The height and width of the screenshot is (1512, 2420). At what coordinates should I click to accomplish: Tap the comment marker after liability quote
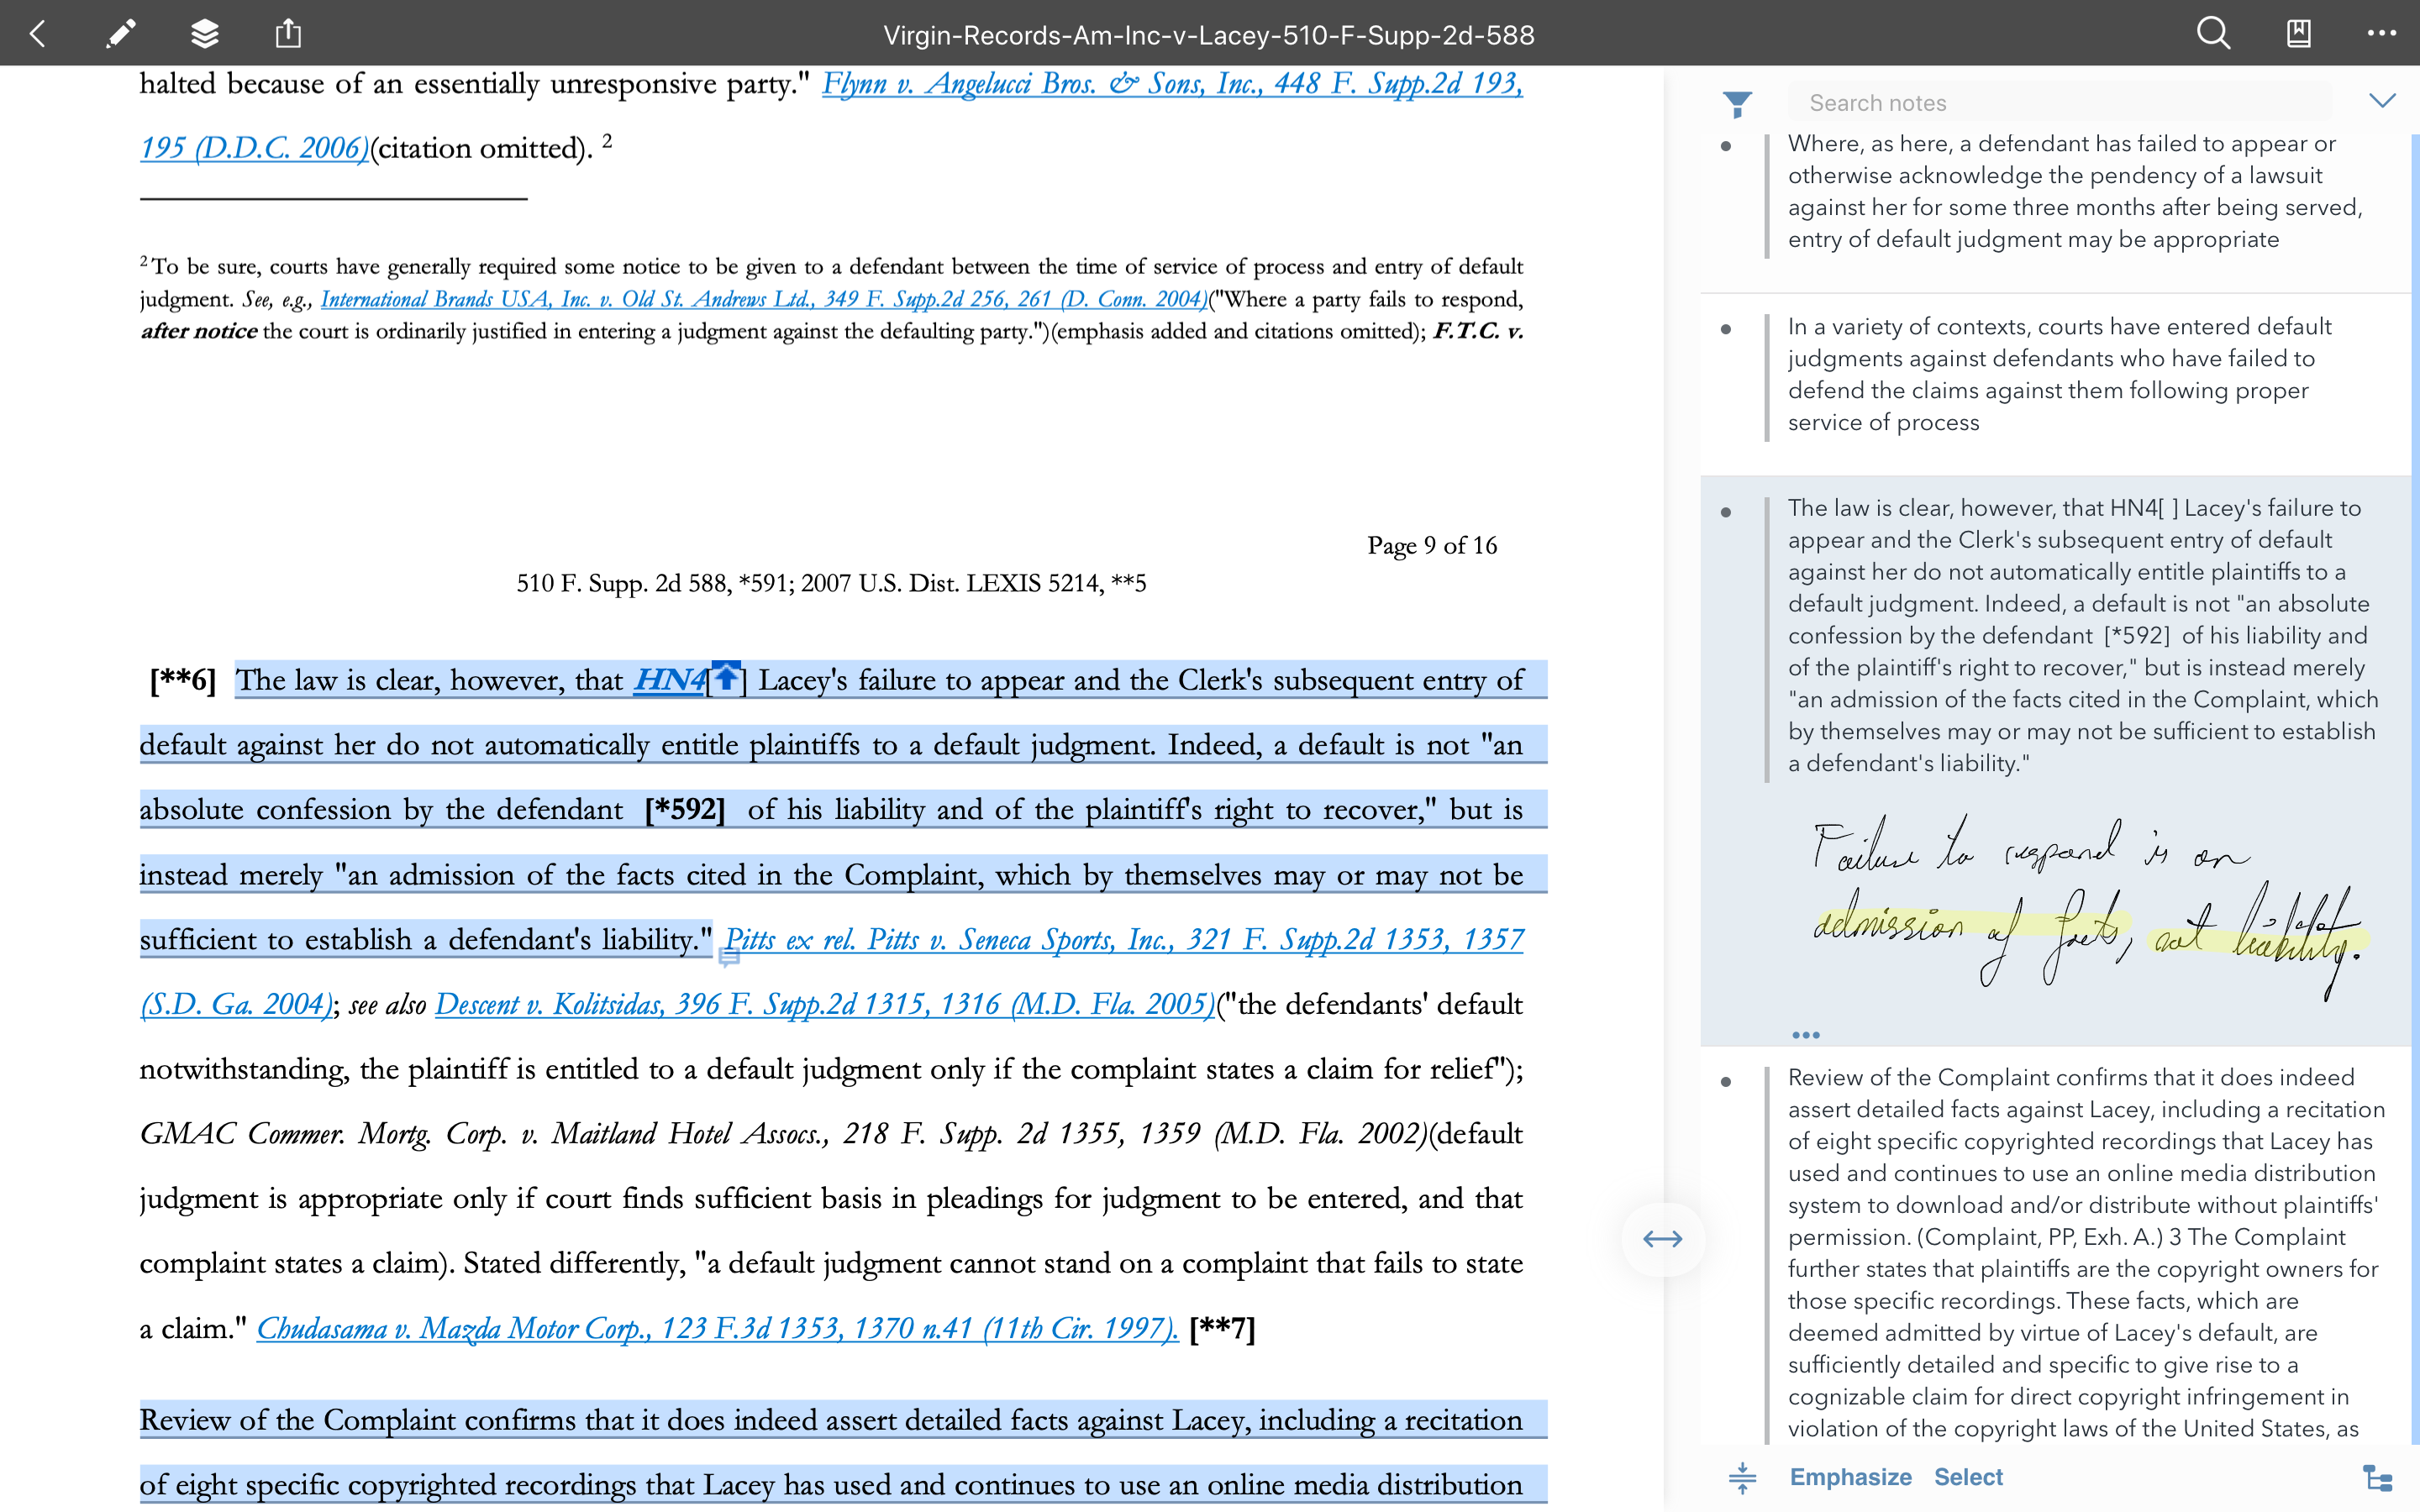729,958
